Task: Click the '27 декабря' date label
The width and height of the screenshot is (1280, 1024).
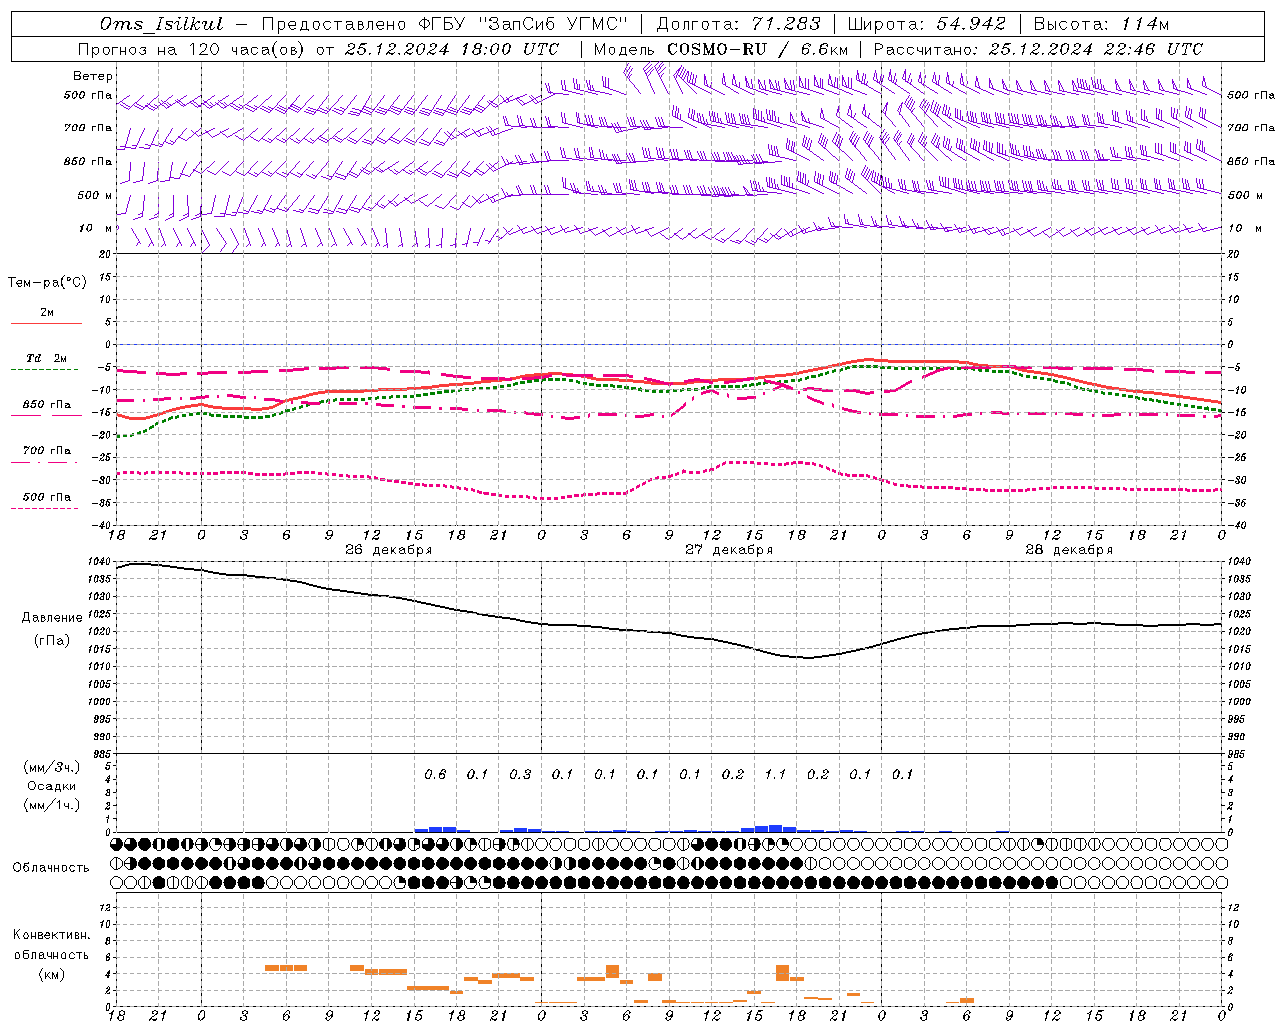Action: [729, 550]
